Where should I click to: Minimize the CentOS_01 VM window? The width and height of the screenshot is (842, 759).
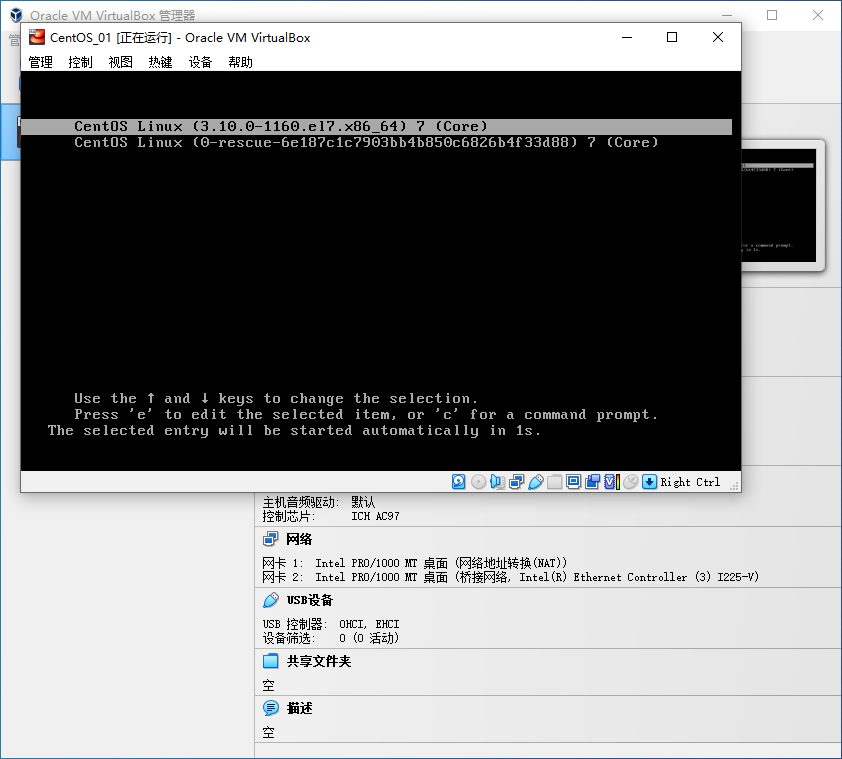[x=627, y=37]
